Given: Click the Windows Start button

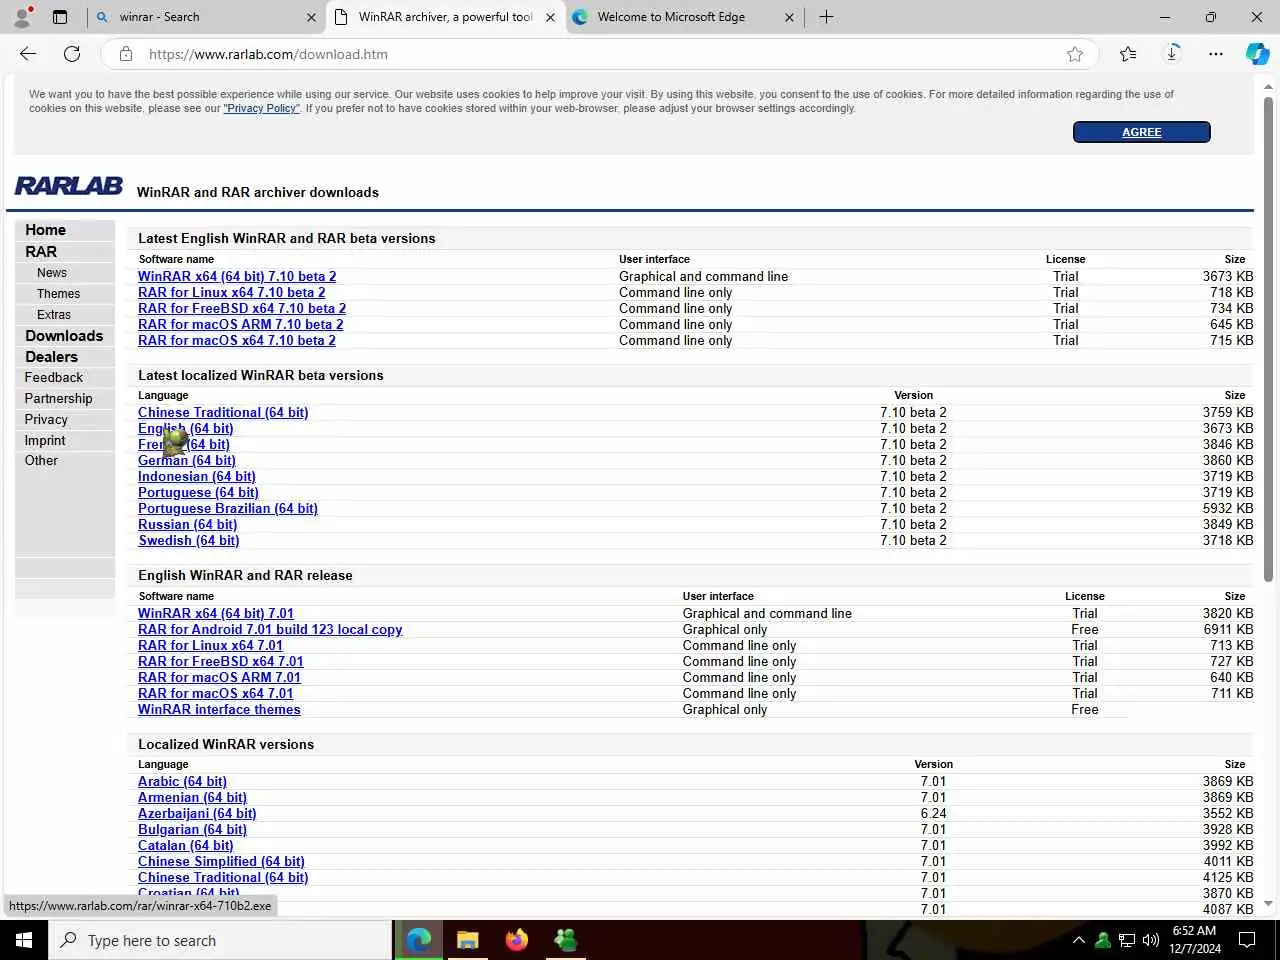Looking at the screenshot, I should 24,940.
